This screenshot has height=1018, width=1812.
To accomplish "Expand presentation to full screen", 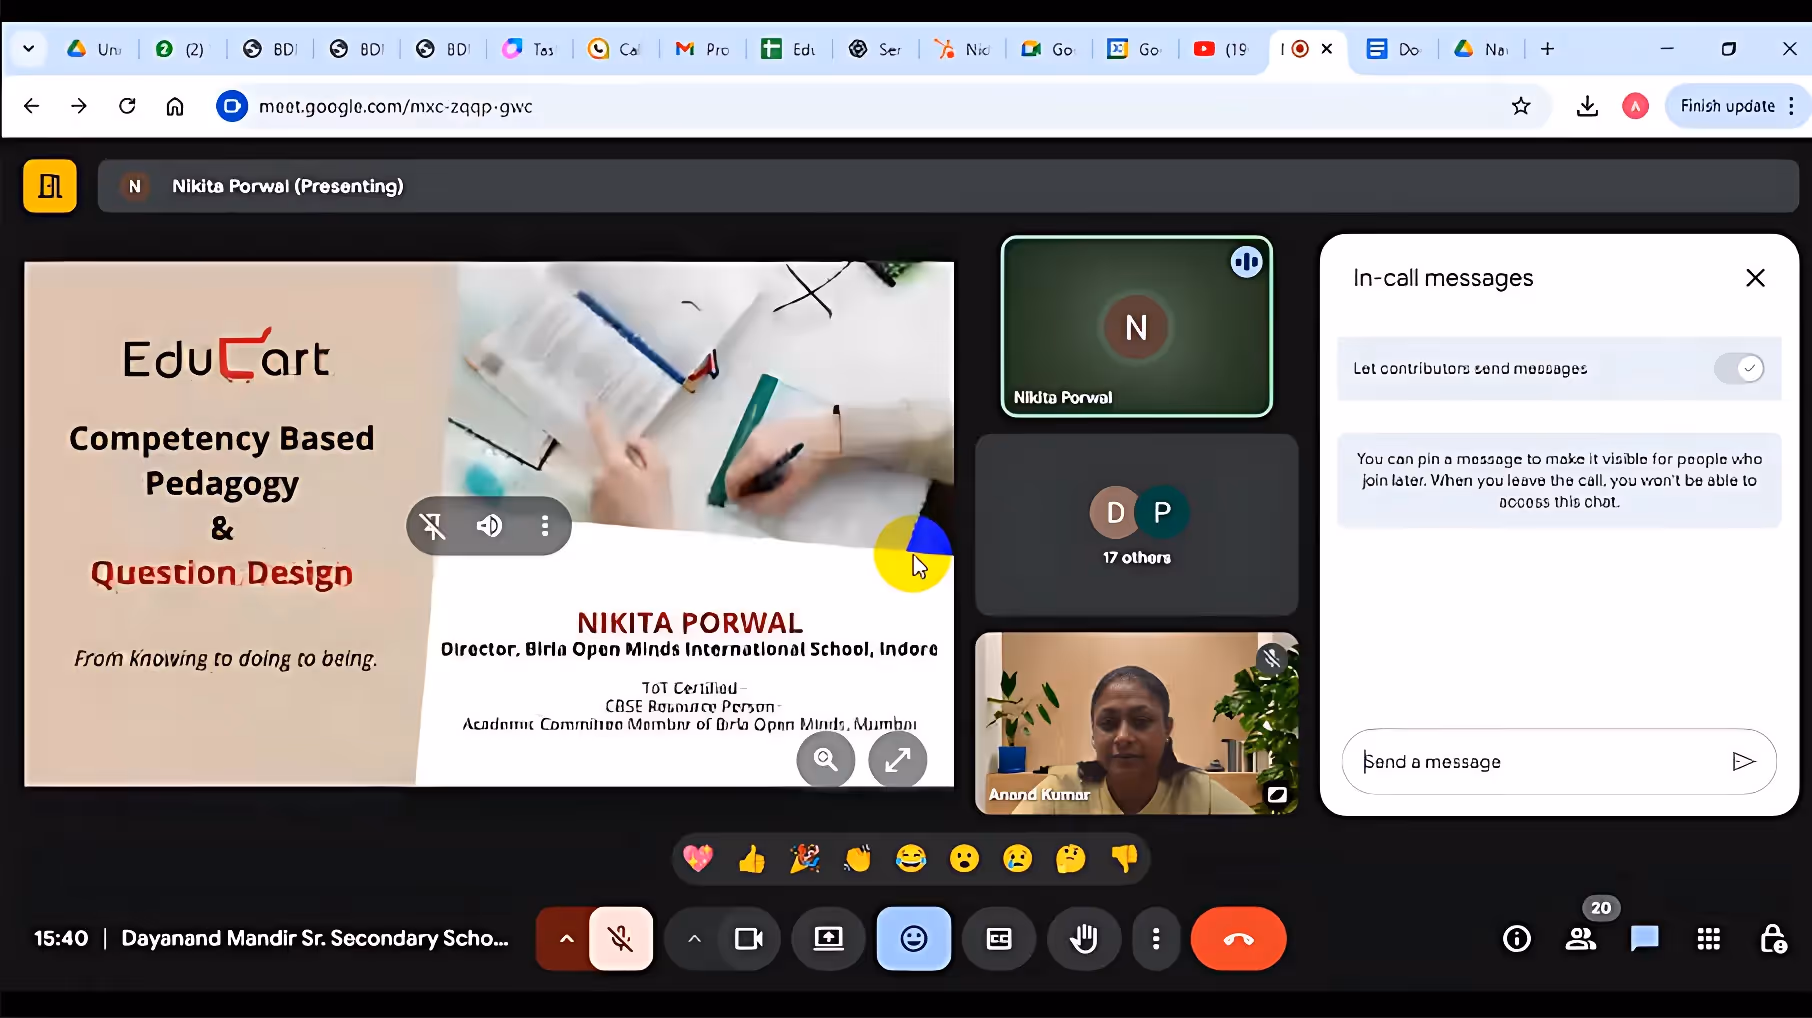I will tap(898, 760).
